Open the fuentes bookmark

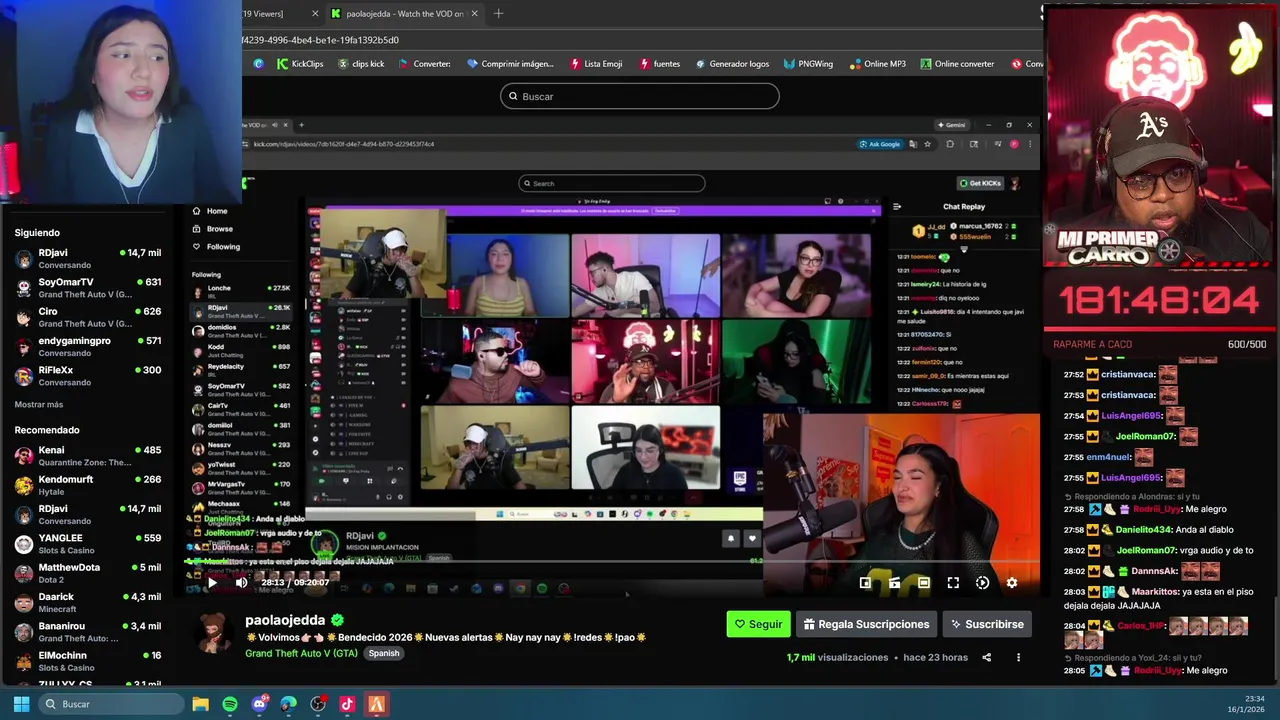click(659, 64)
